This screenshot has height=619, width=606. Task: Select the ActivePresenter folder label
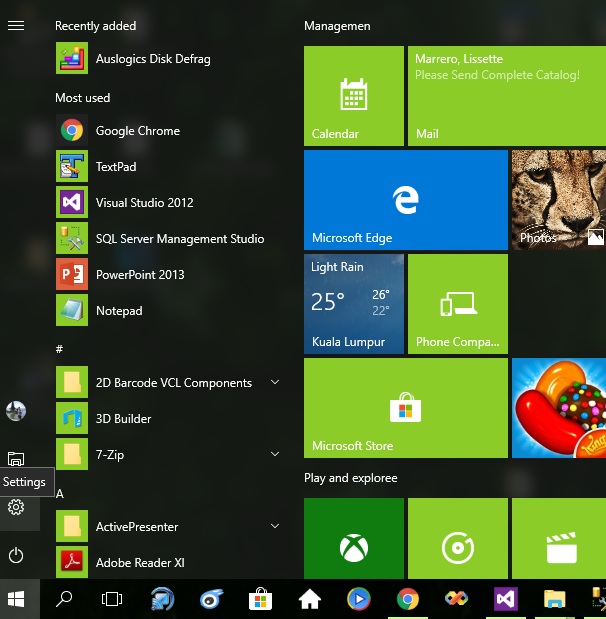[x=137, y=527]
